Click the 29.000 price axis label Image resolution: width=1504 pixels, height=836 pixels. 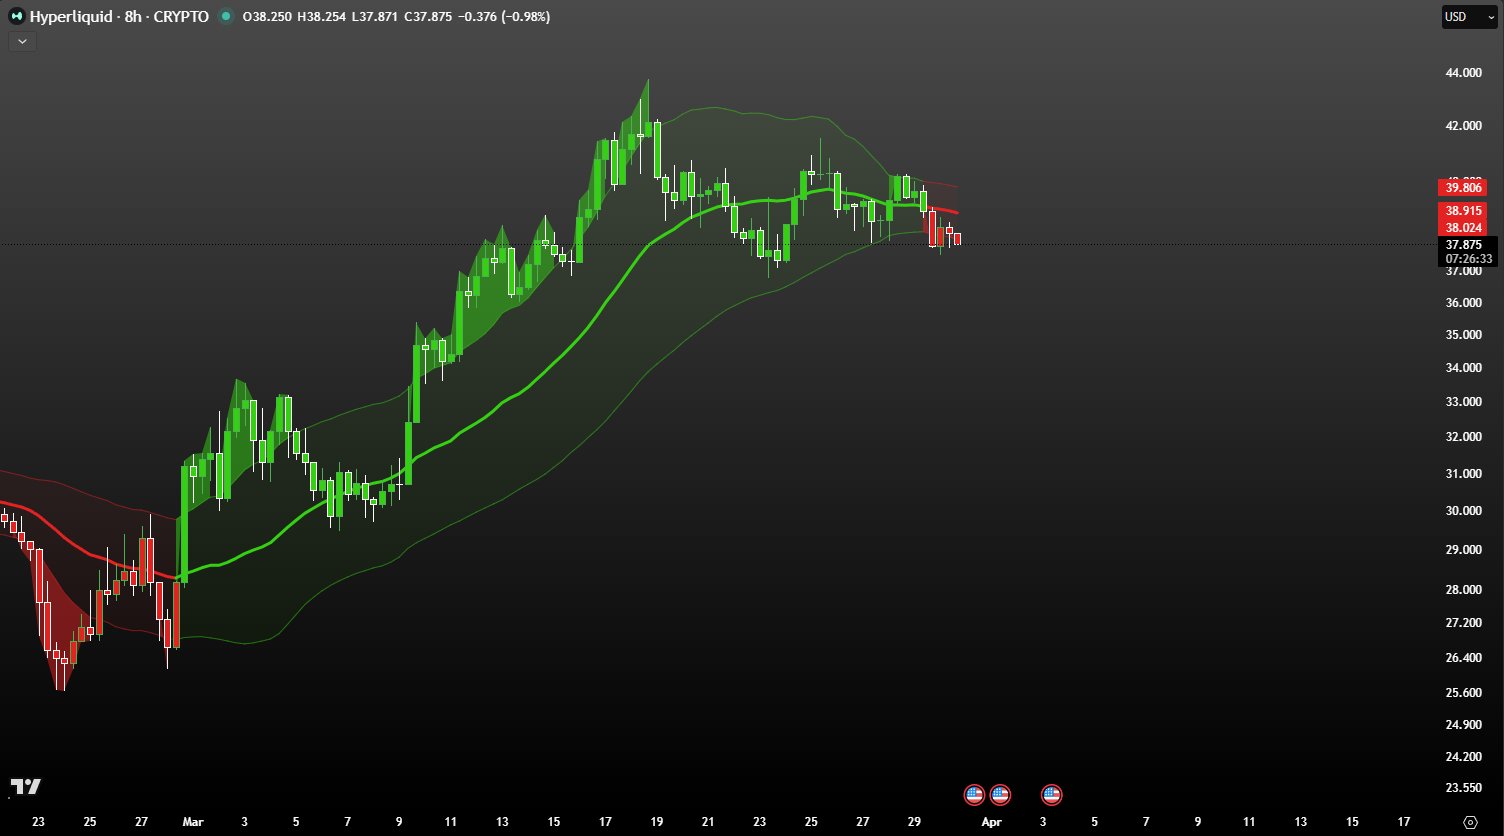pos(1463,550)
